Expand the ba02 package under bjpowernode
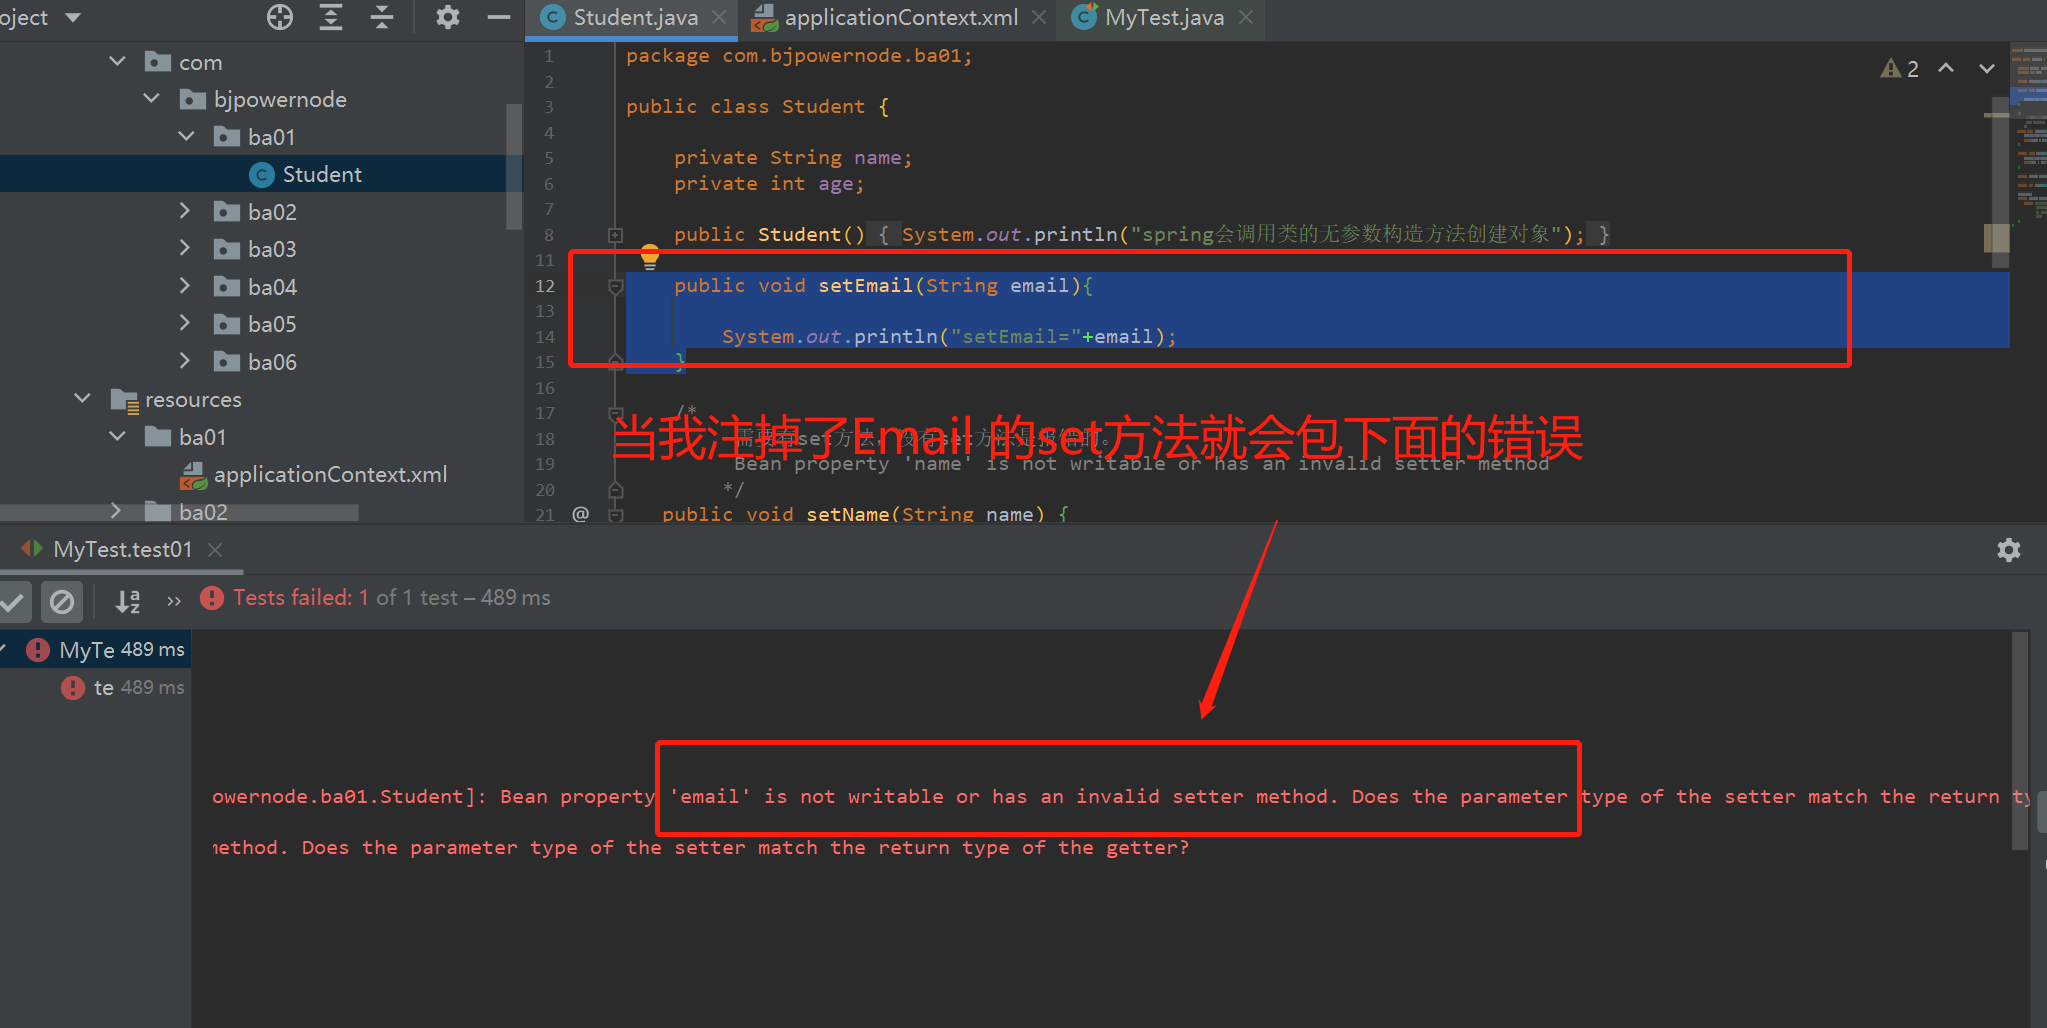This screenshot has height=1028, width=2047. click(x=185, y=211)
